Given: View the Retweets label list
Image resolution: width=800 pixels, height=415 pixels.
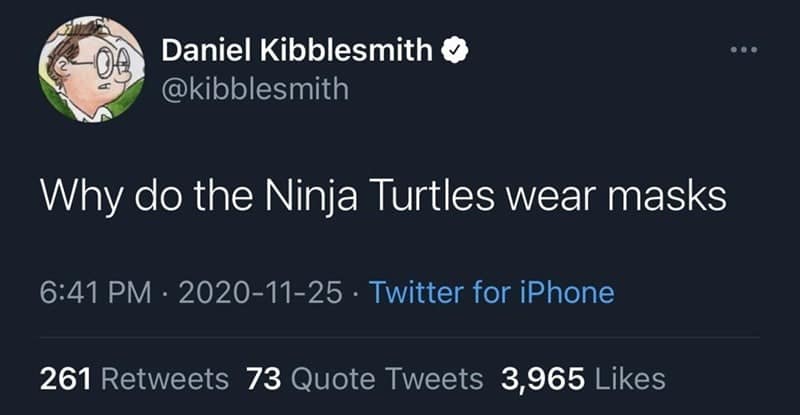Looking at the screenshot, I should [166, 379].
